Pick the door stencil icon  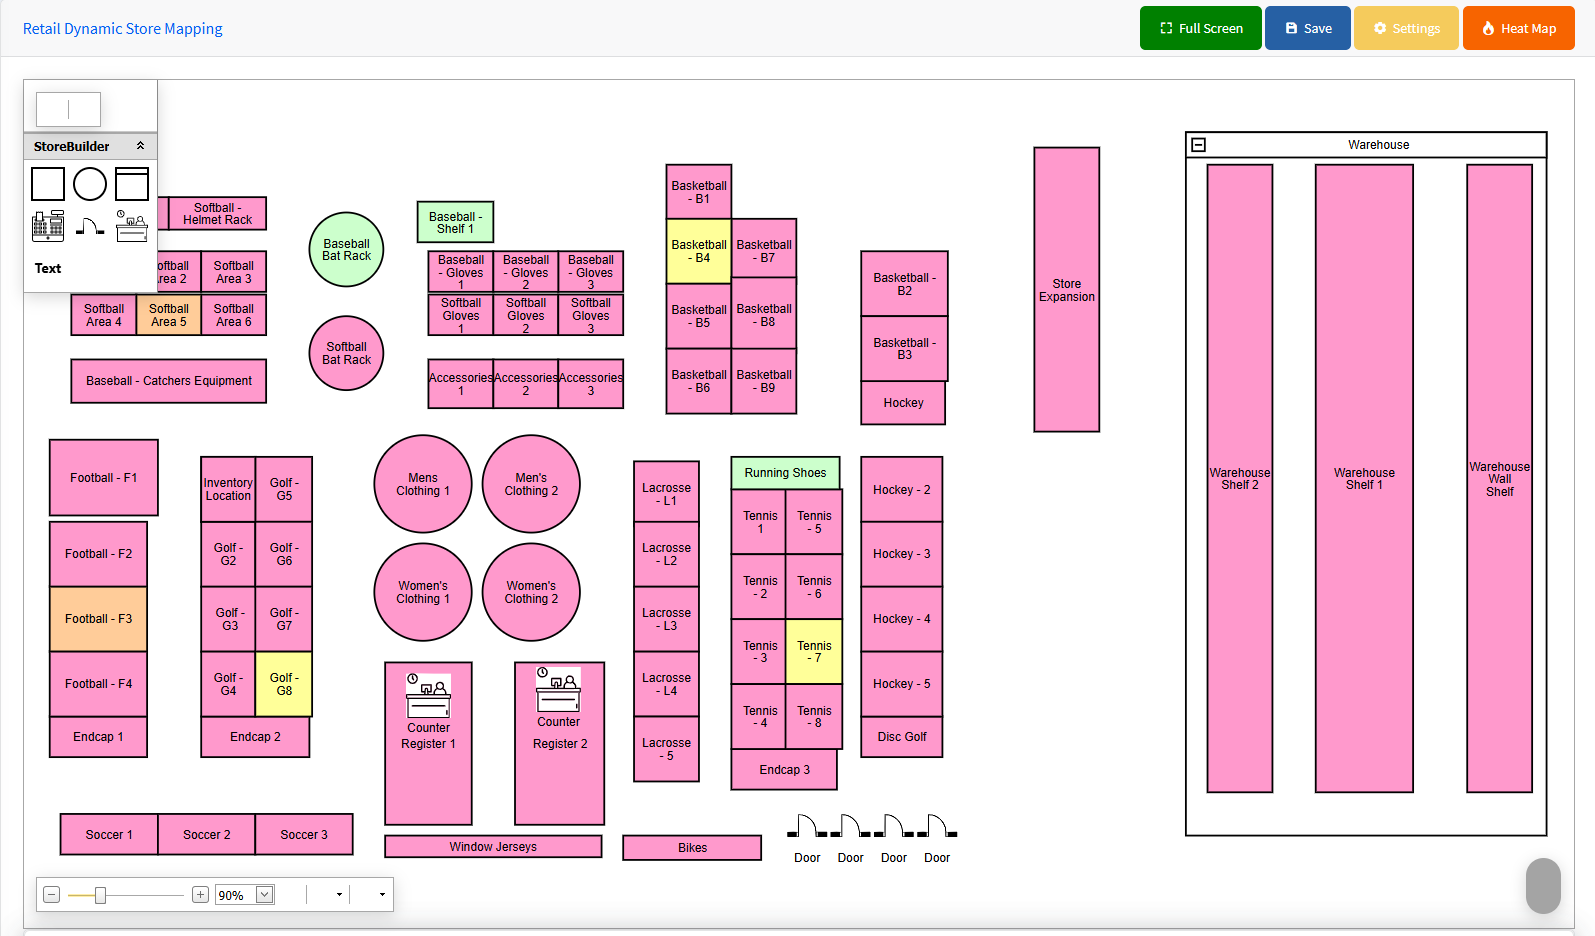[x=90, y=226]
